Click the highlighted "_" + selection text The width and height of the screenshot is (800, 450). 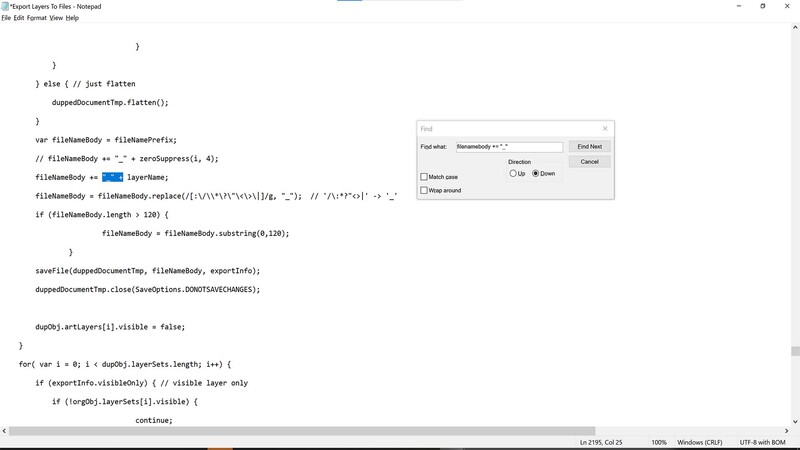(112, 177)
